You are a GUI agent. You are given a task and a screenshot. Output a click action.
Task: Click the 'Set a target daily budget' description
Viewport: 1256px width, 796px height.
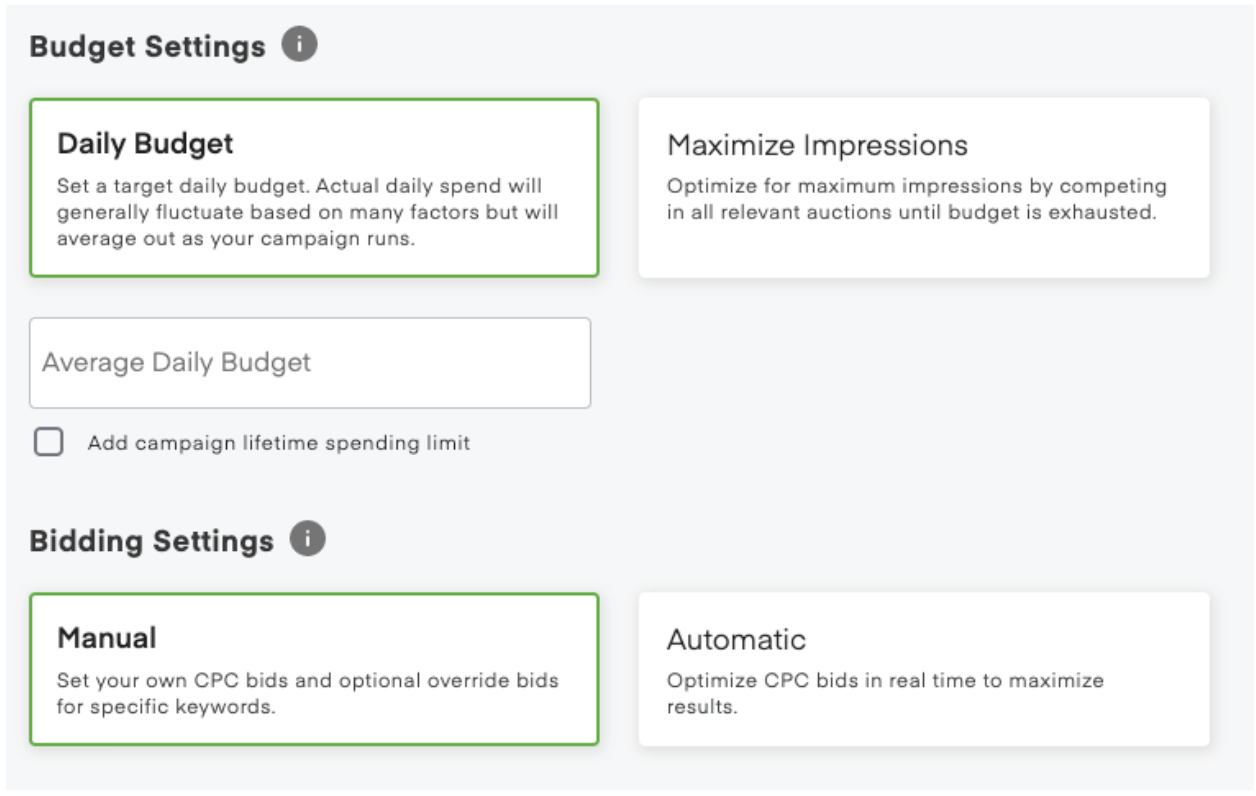click(307, 213)
